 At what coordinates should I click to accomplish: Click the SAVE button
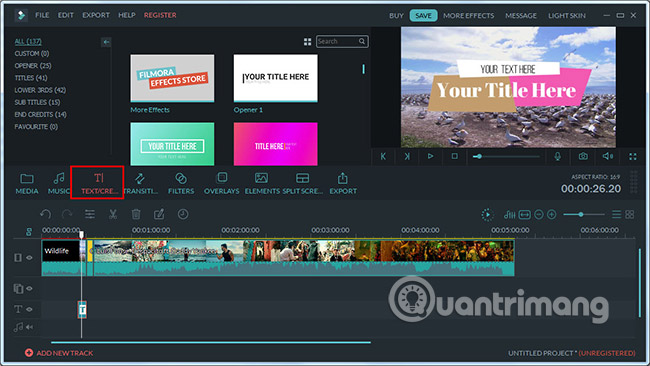click(x=423, y=16)
